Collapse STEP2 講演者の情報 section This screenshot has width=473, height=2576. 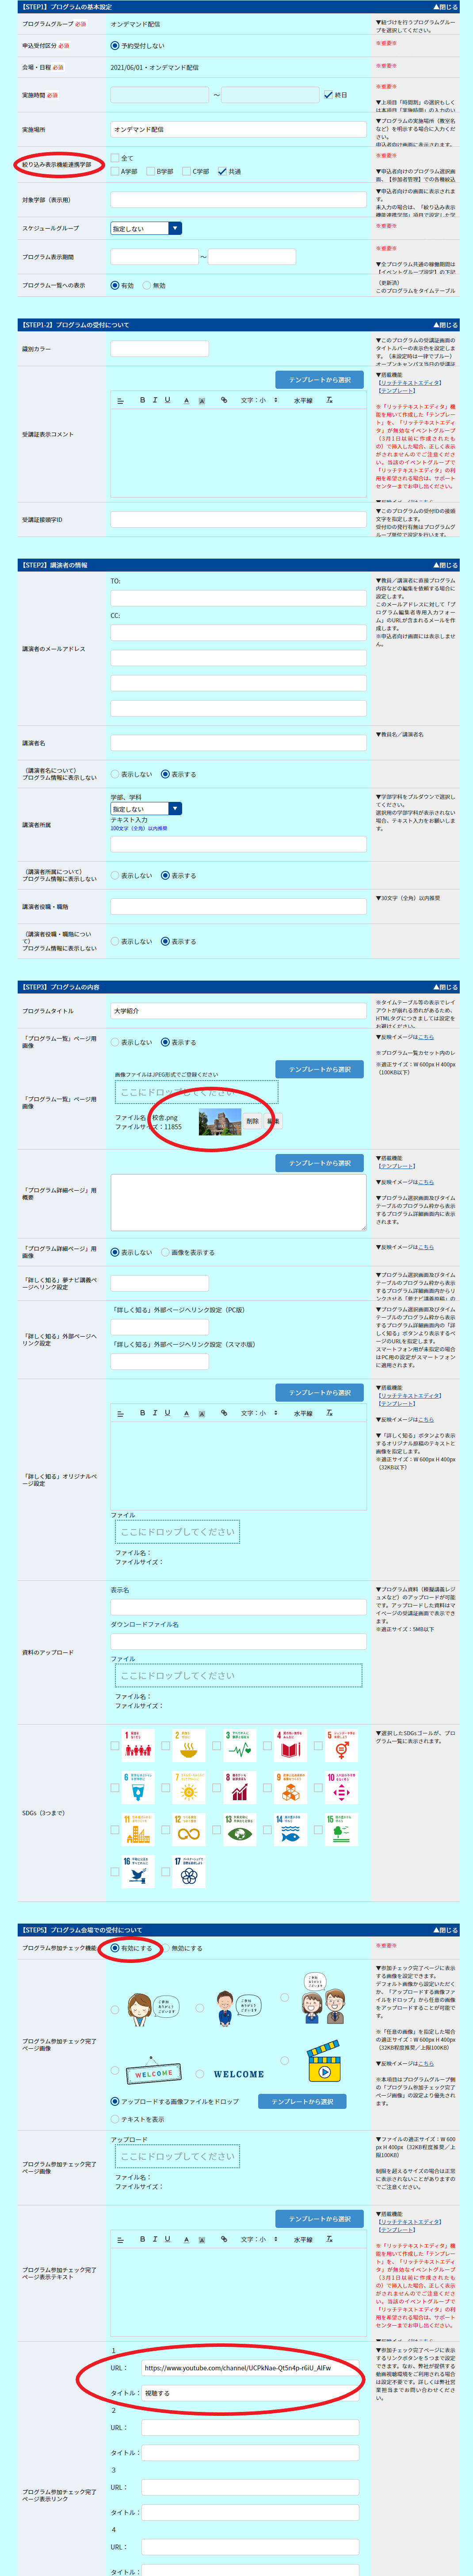point(446,565)
